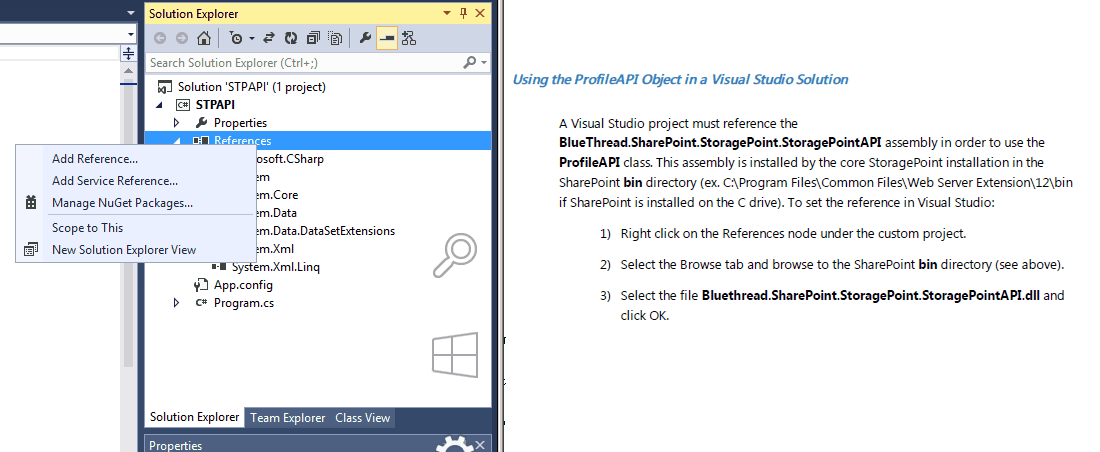
Task: Click step 1 'Right click on the References node'
Action: tap(794, 234)
